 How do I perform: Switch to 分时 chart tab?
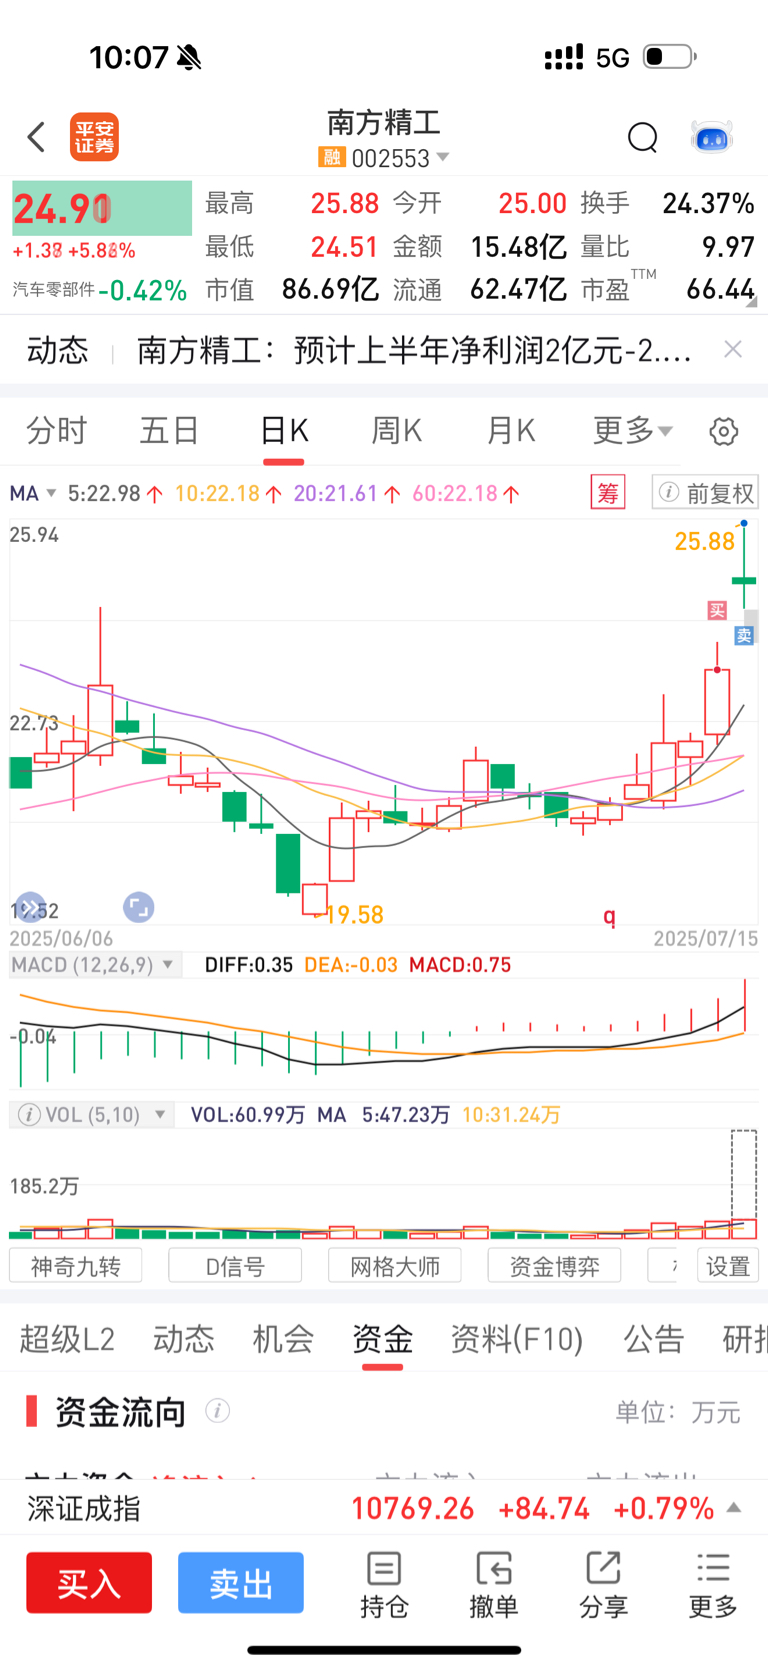[57, 431]
